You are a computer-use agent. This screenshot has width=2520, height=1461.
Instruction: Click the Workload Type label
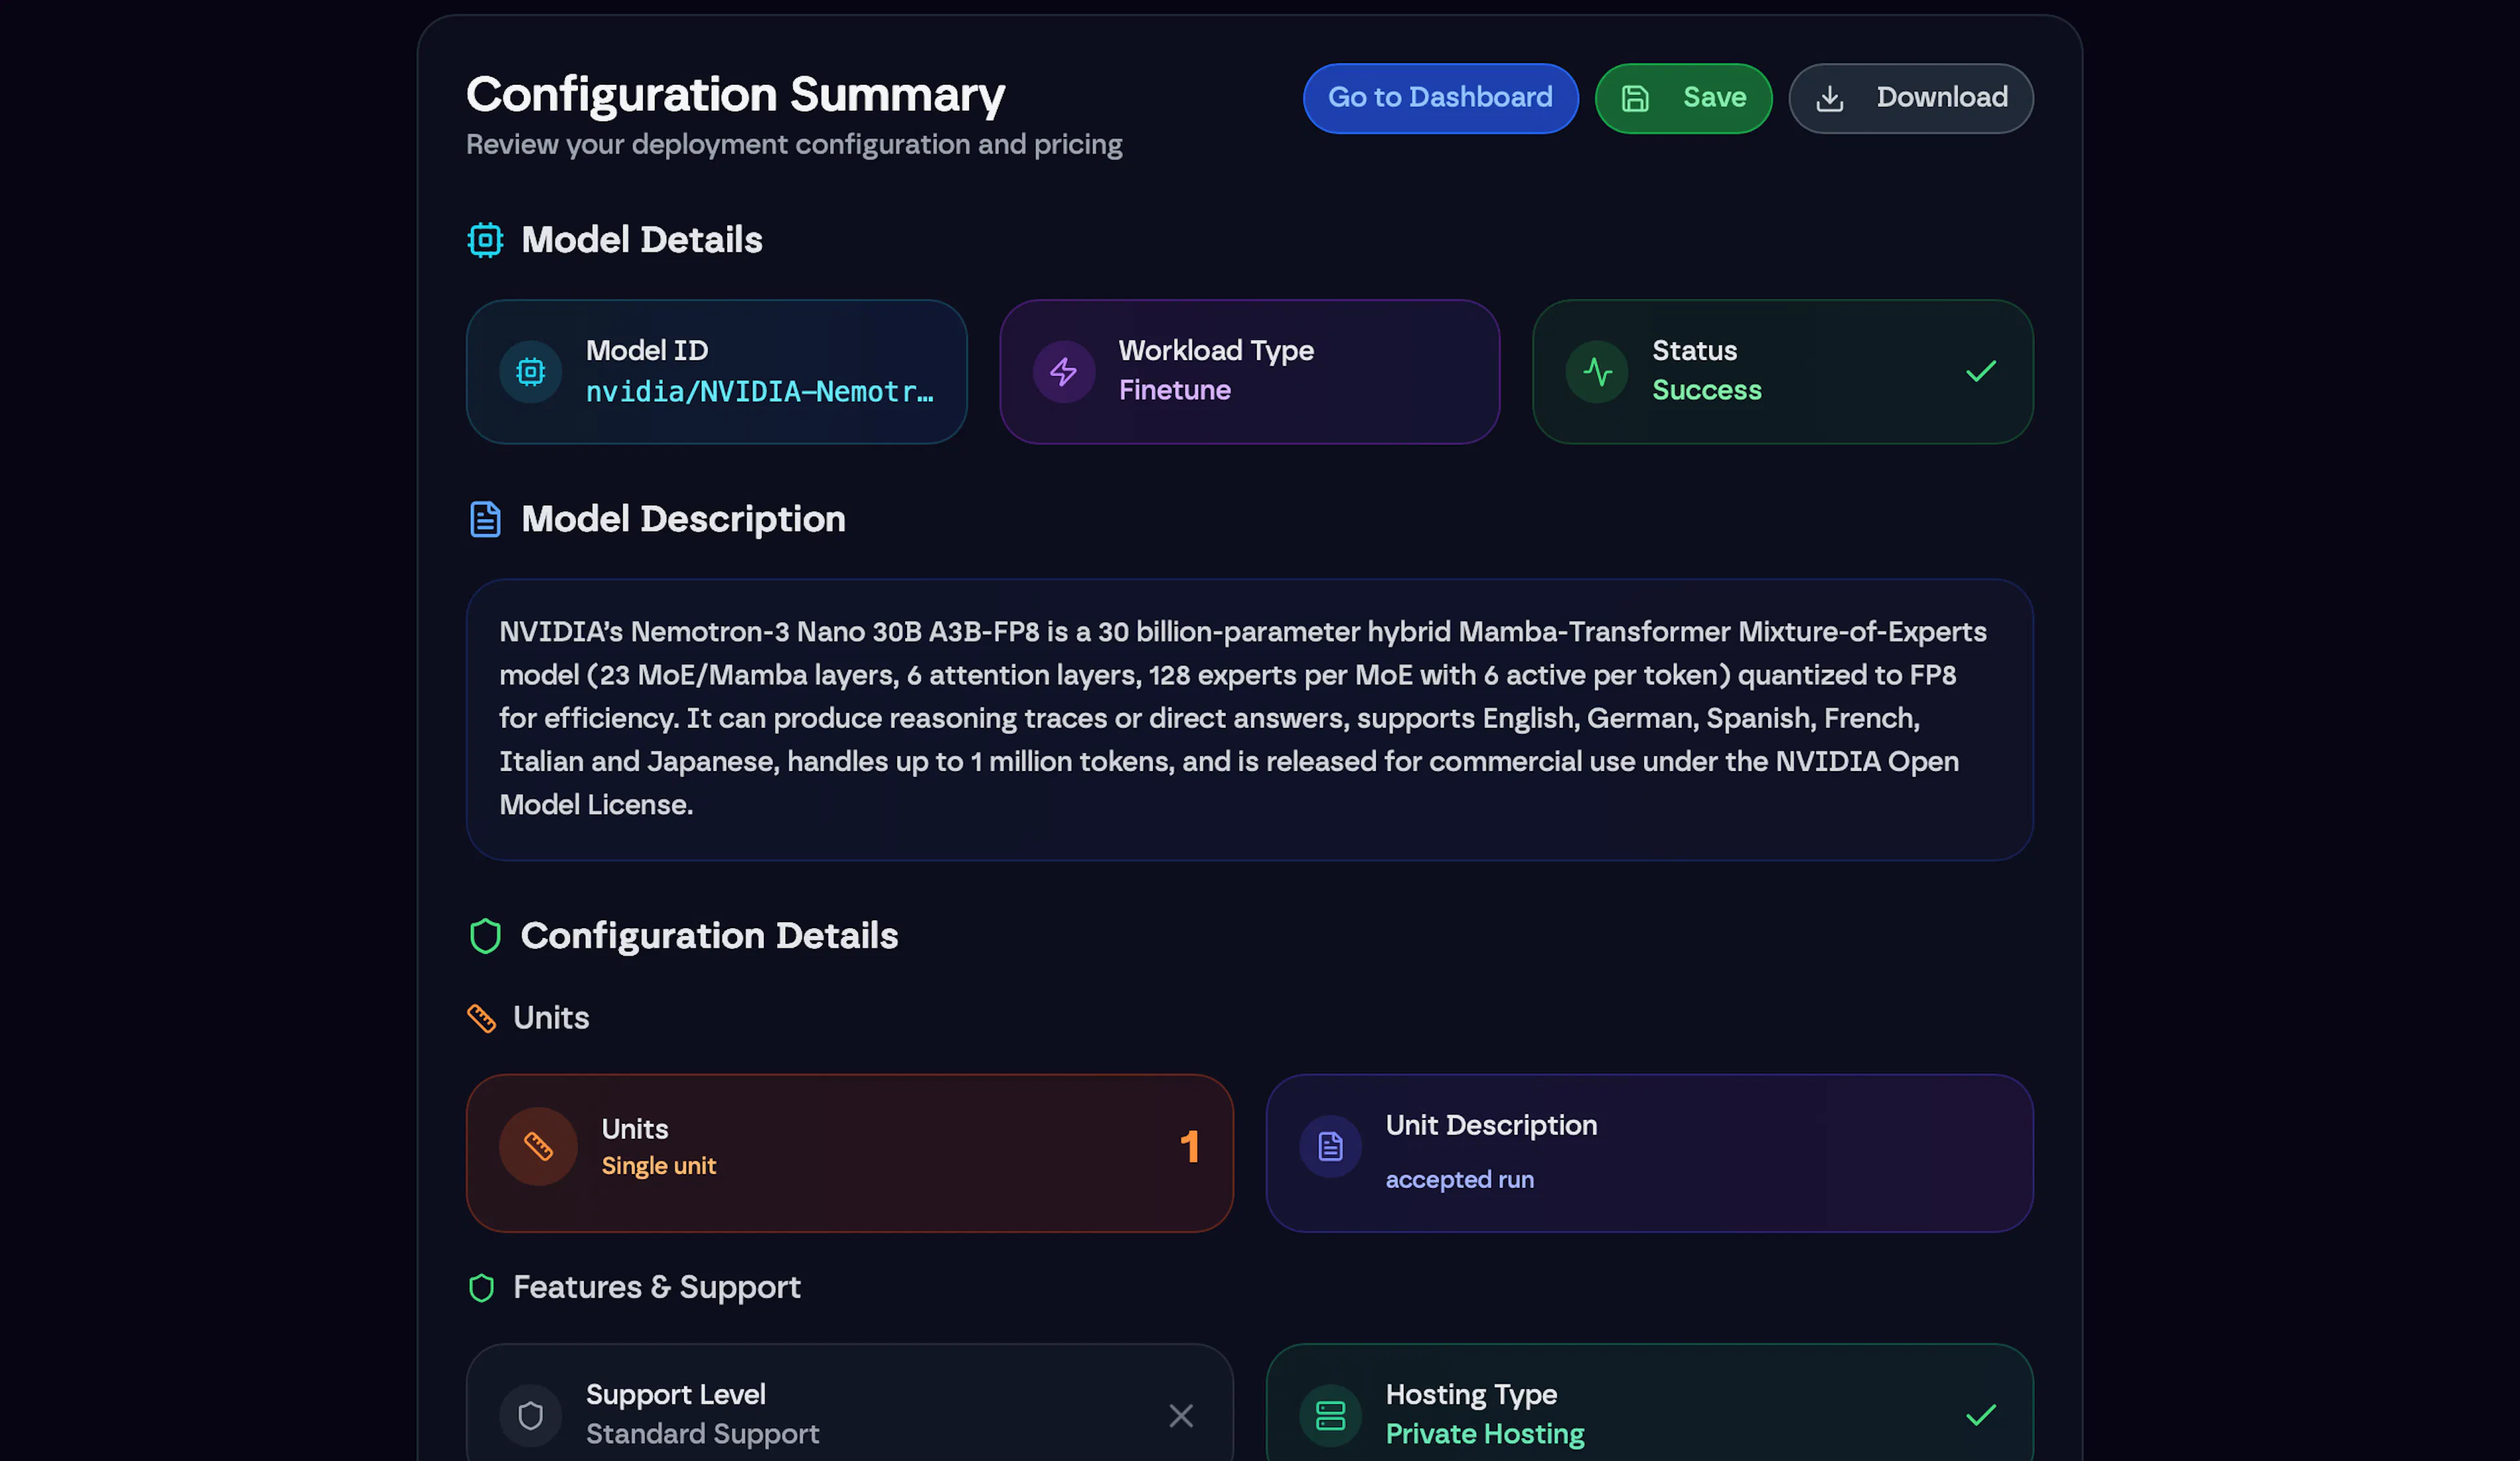click(1216, 351)
